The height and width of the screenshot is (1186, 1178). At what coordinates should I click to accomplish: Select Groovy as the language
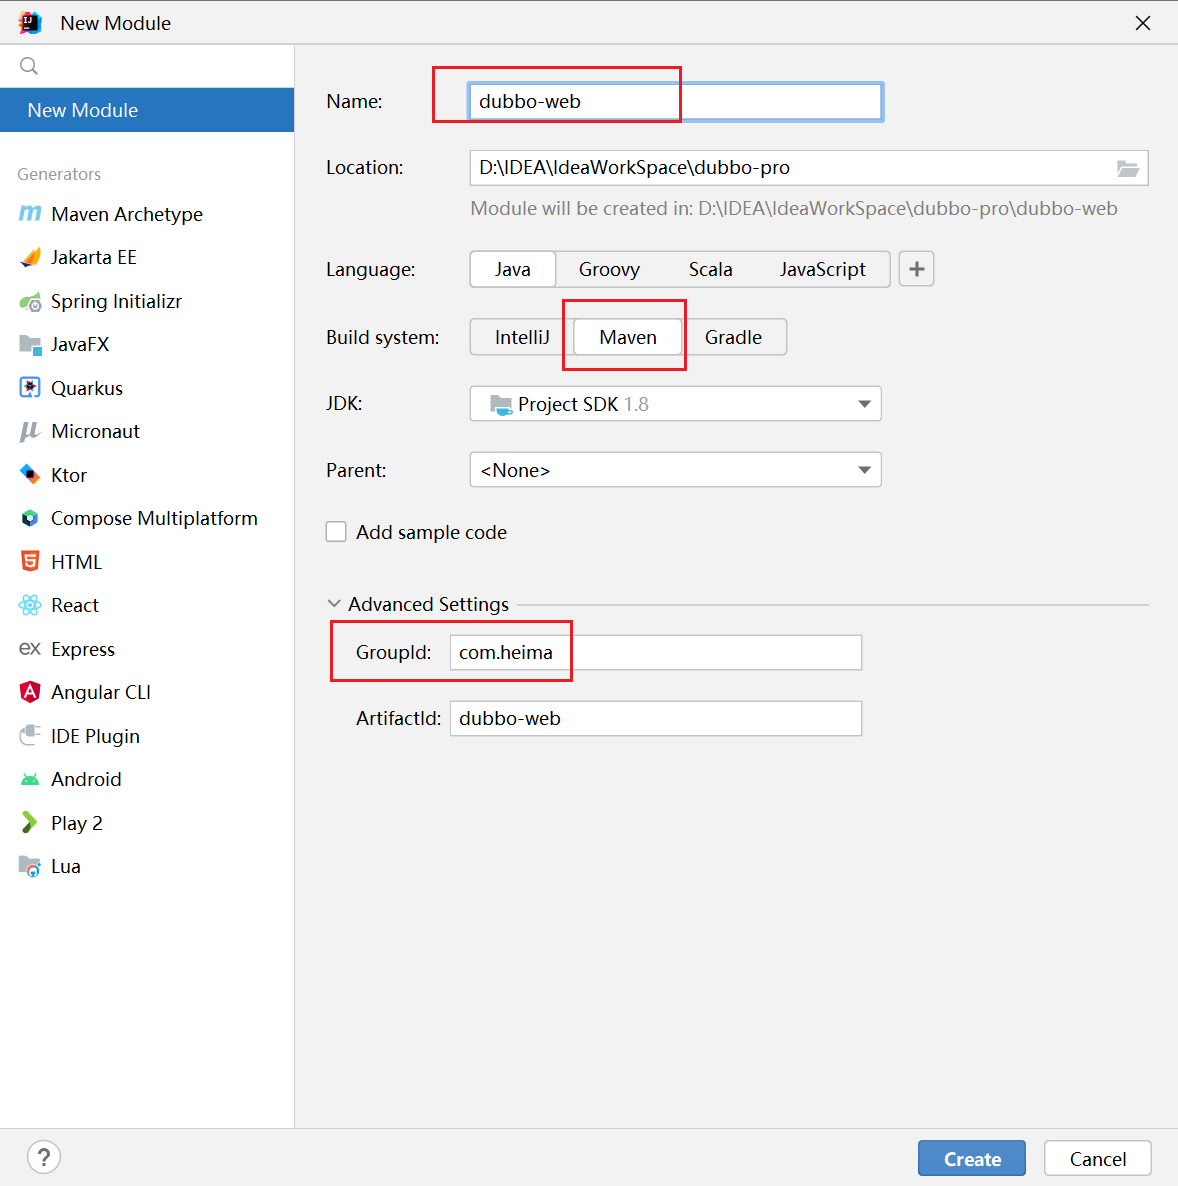click(609, 269)
